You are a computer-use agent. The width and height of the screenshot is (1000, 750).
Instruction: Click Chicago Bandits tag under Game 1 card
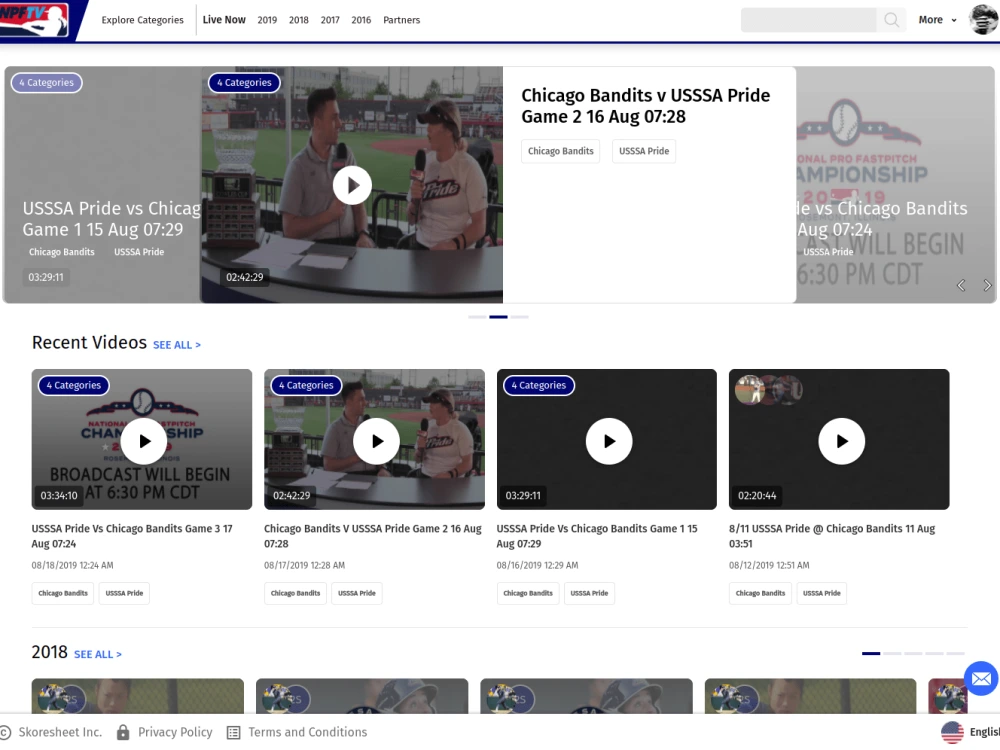528,593
